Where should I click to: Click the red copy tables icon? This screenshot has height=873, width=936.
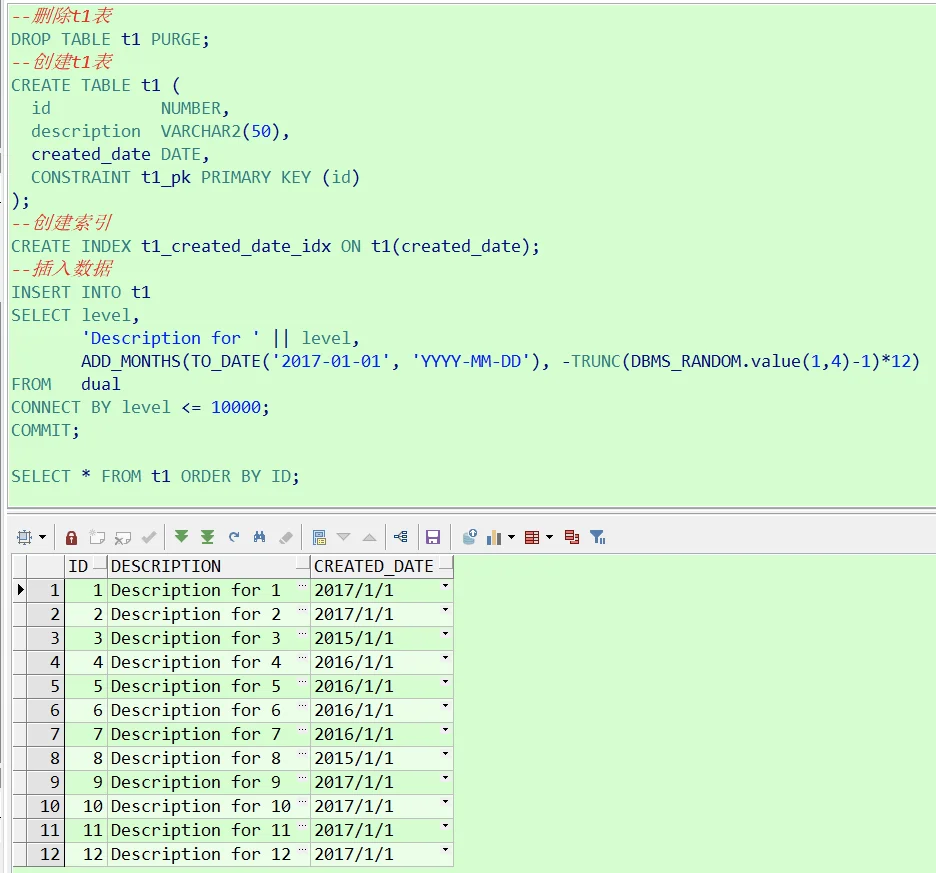572,537
